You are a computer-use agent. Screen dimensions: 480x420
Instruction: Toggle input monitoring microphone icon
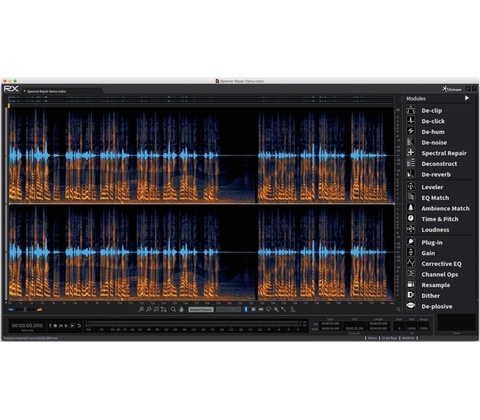click(x=50, y=325)
